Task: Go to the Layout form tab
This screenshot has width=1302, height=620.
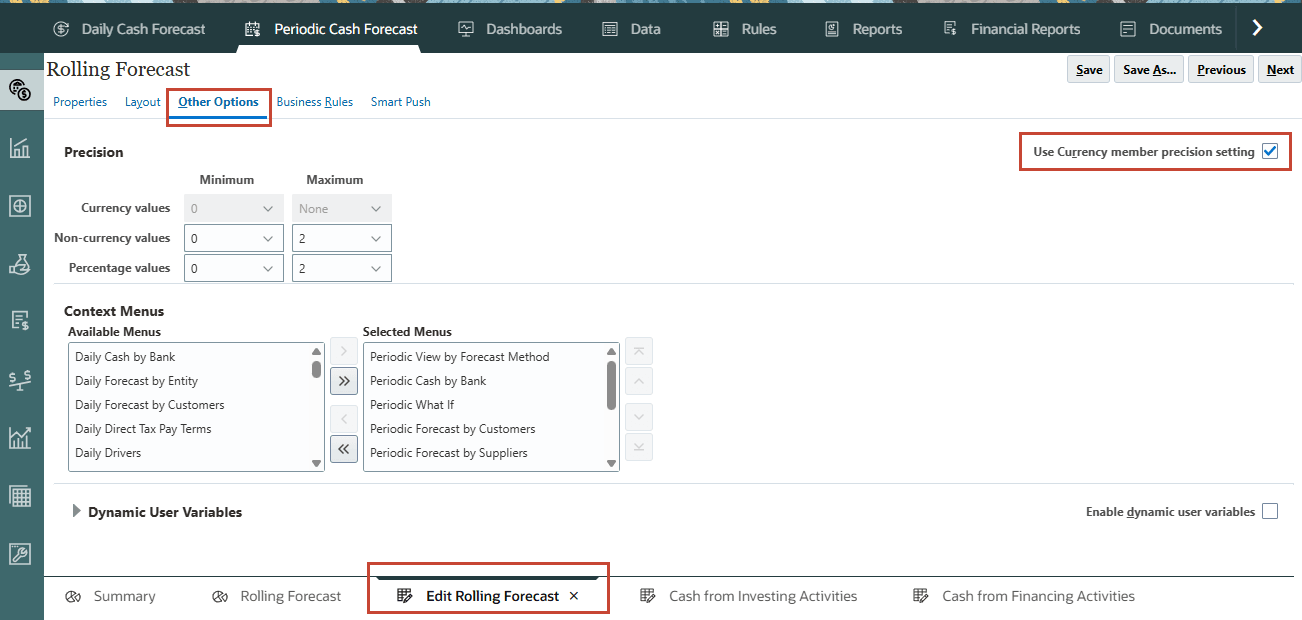Action: [143, 102]
